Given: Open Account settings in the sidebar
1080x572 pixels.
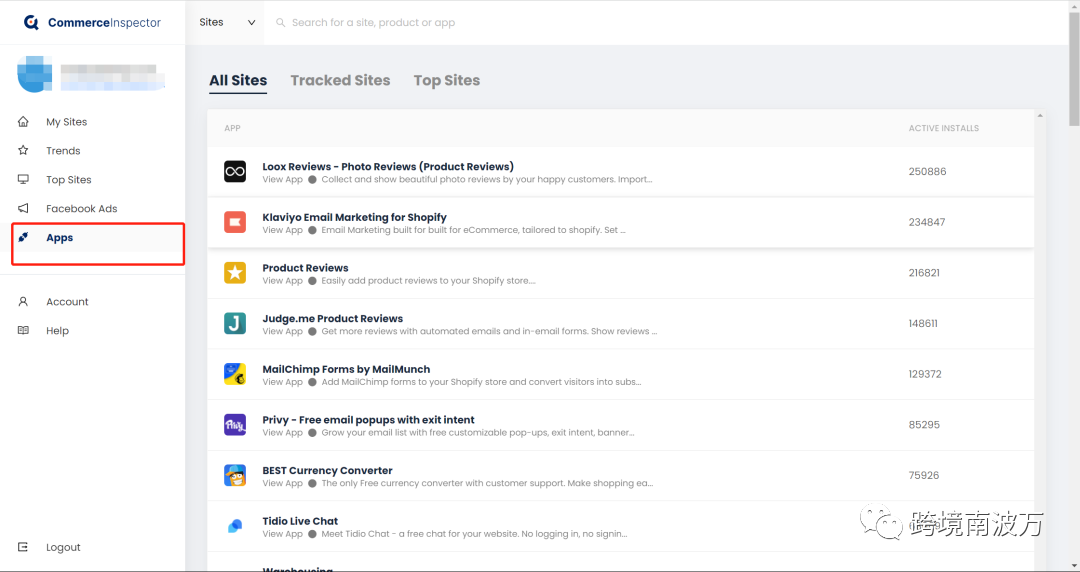Looking at the screenshot, I should tap(67, 302).
